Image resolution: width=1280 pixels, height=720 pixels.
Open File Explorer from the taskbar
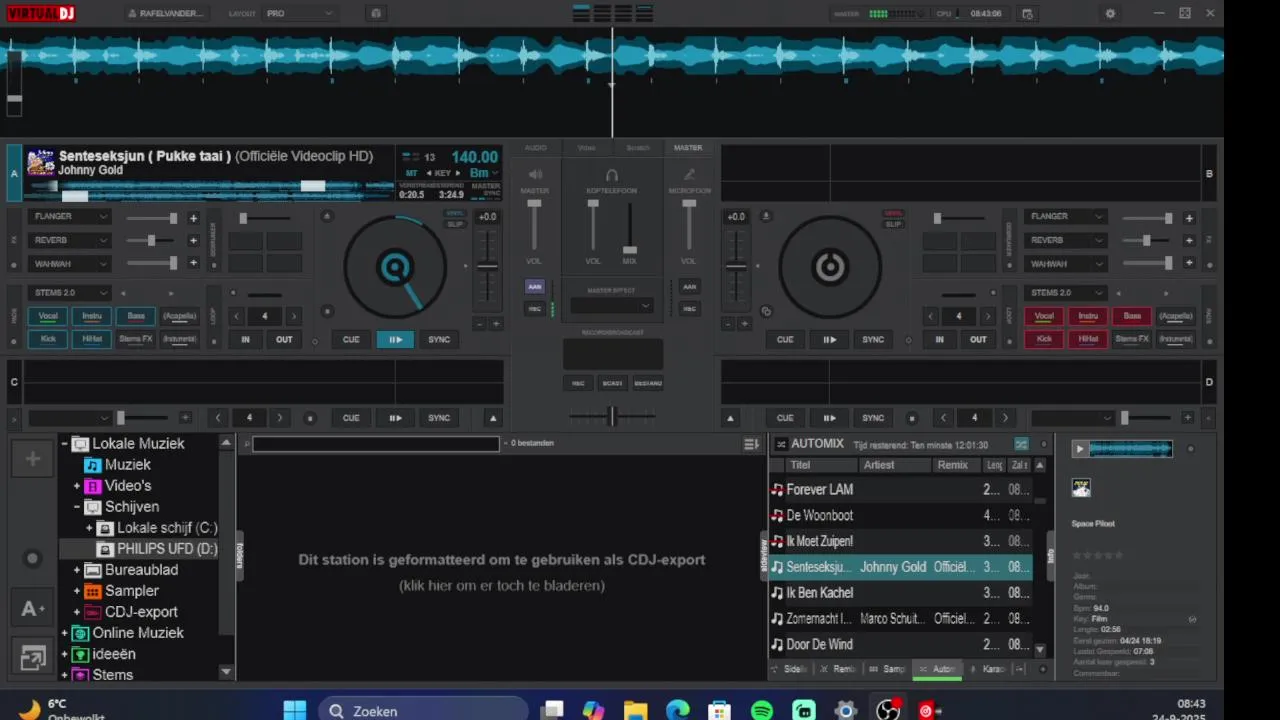636,711
